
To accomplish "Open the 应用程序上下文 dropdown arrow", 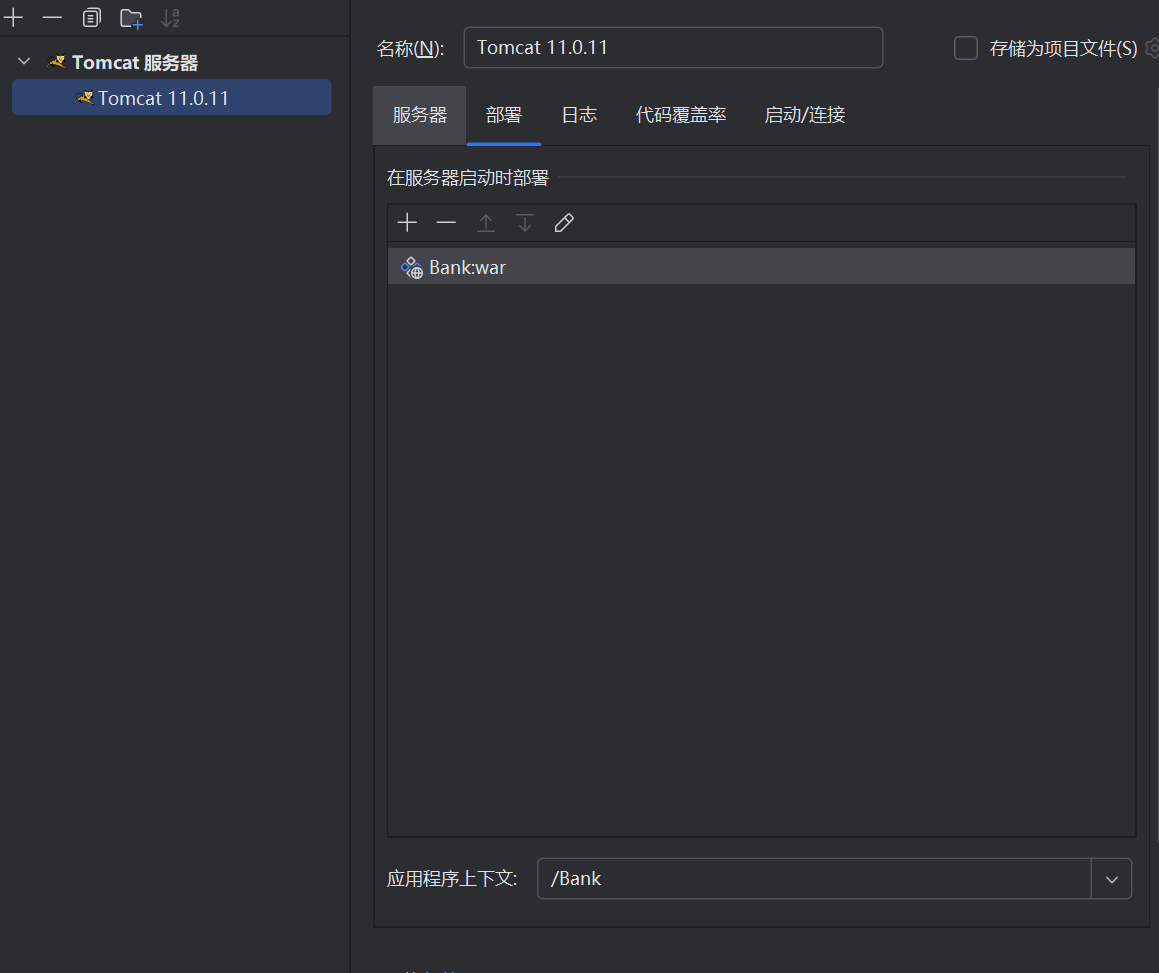I will (x=1112, y=879).
